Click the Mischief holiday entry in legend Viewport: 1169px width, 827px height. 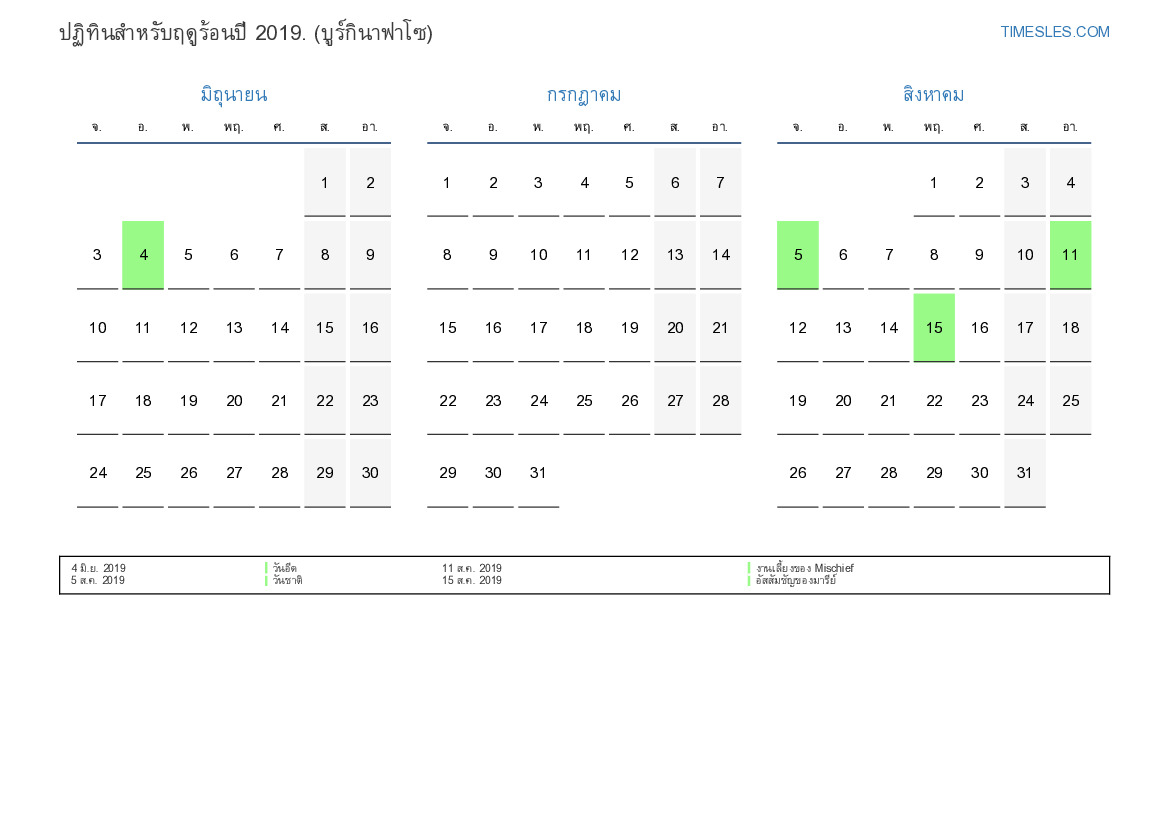tap(805, 568)
